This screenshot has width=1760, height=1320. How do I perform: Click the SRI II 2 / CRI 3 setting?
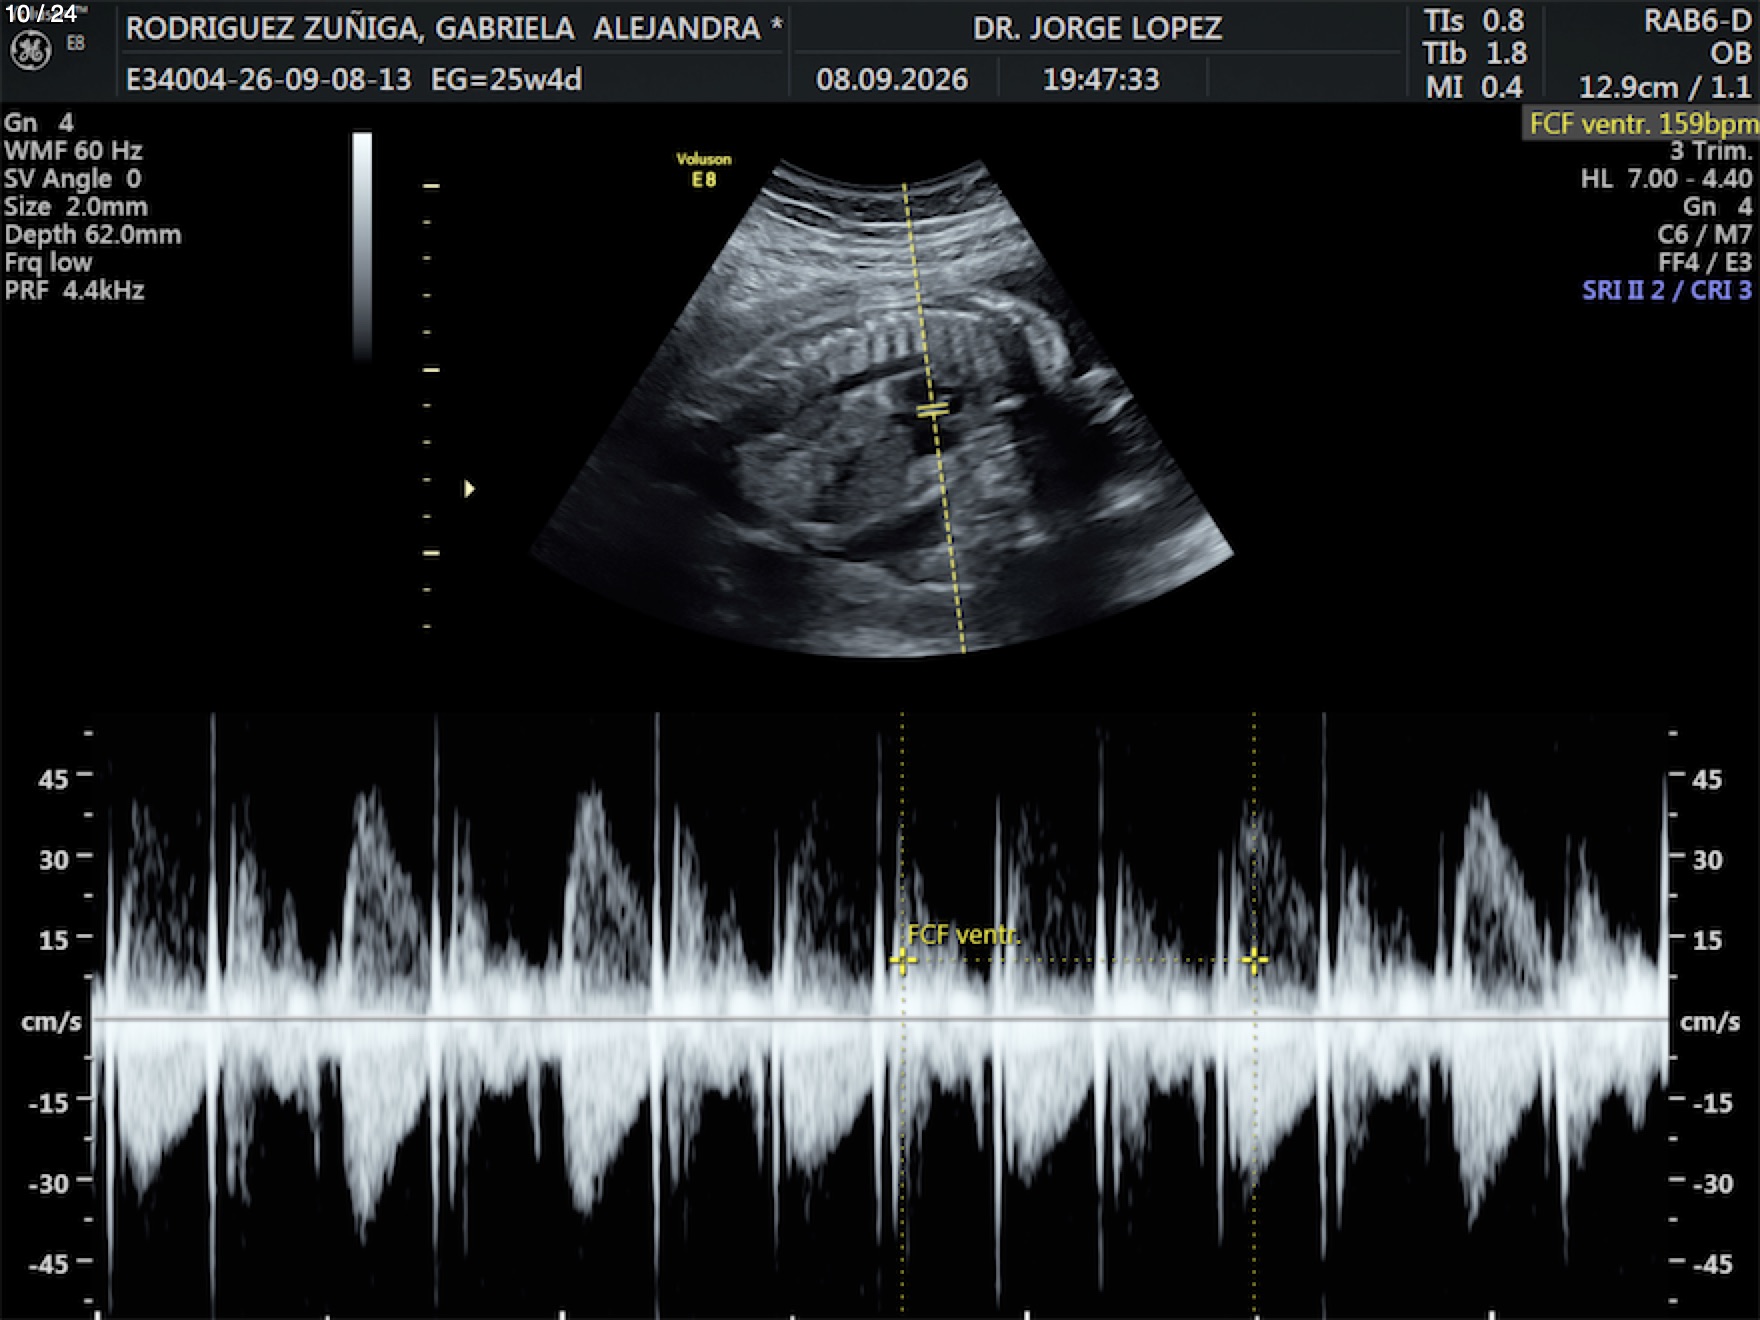pos(1667,291)
